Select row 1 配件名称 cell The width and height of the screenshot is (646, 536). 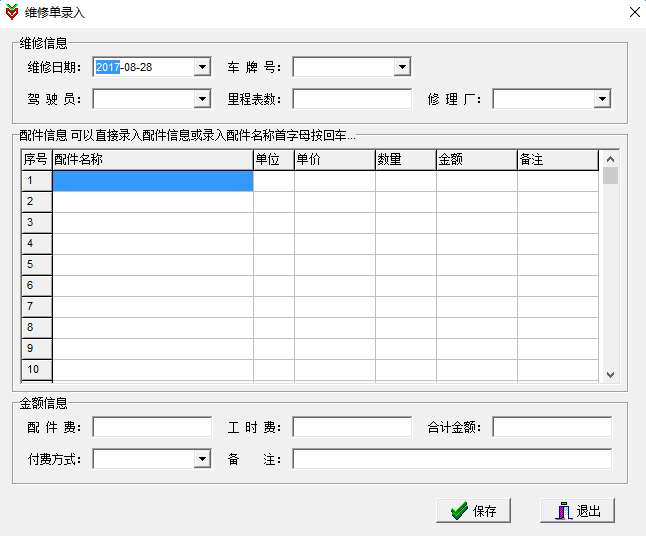153,181
